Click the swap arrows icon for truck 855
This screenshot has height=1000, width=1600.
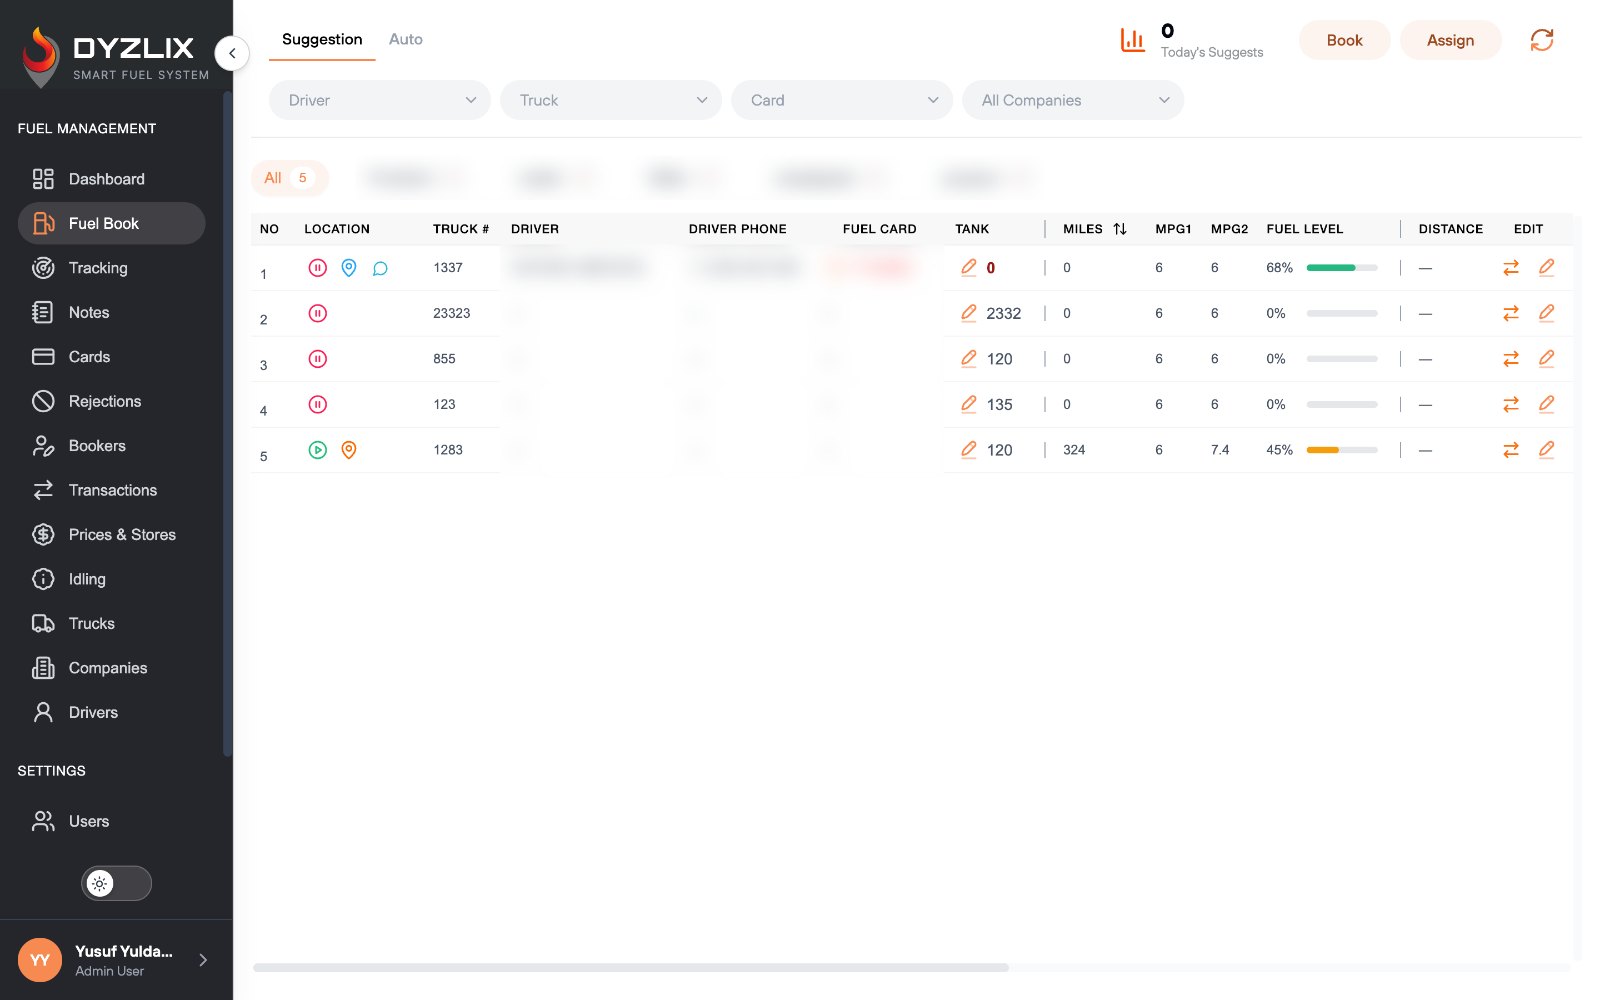pos(1511,359)
